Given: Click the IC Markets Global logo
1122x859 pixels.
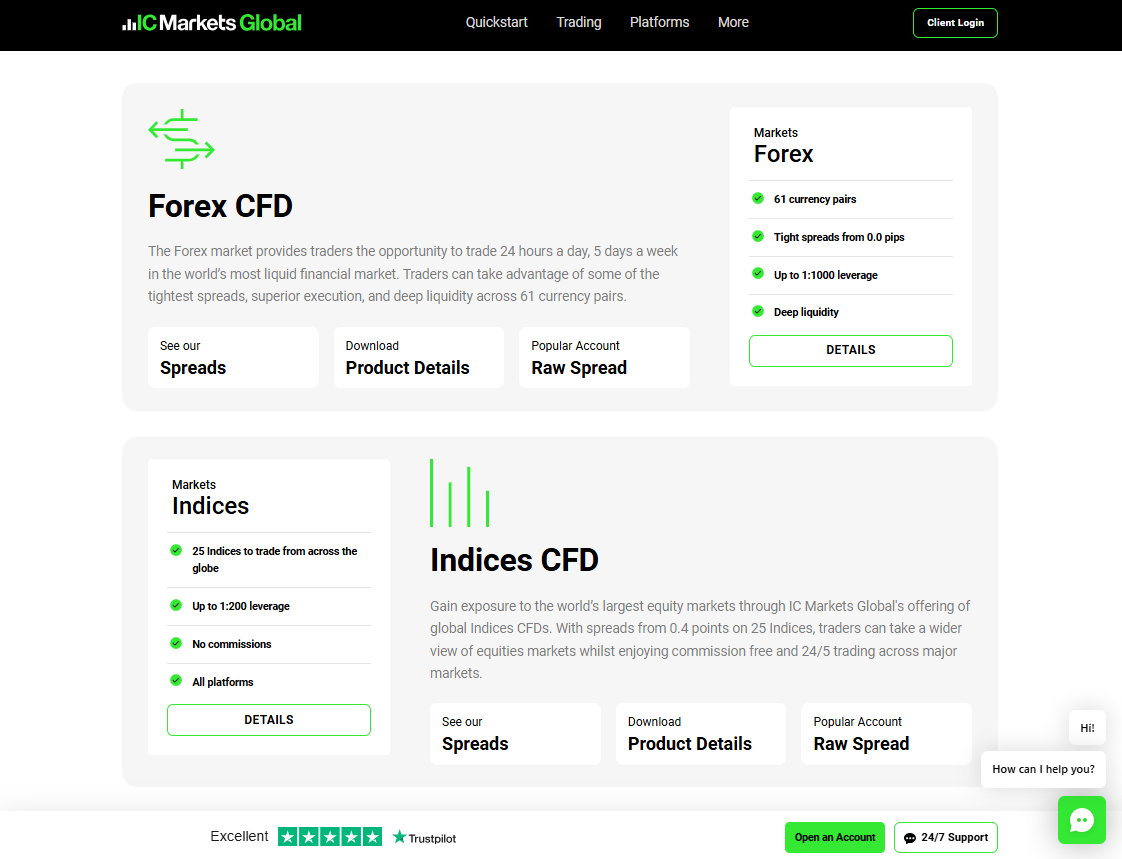Looking at the screenshot, I should click(211, 23).
